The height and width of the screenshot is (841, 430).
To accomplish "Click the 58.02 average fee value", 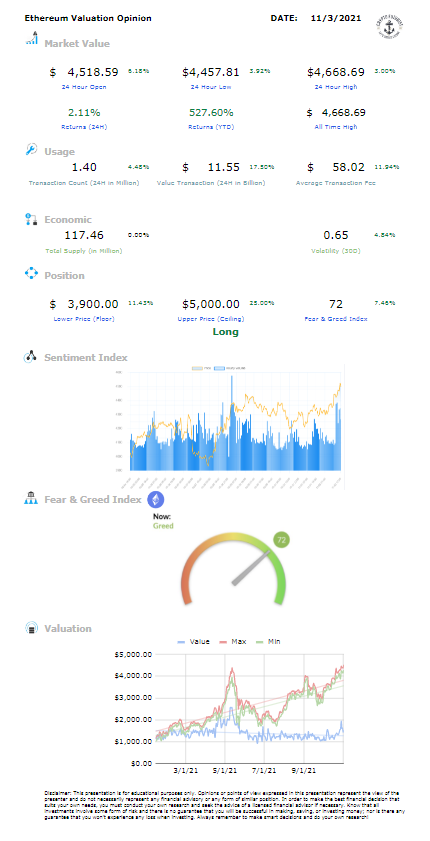I will tap(349, 168).
